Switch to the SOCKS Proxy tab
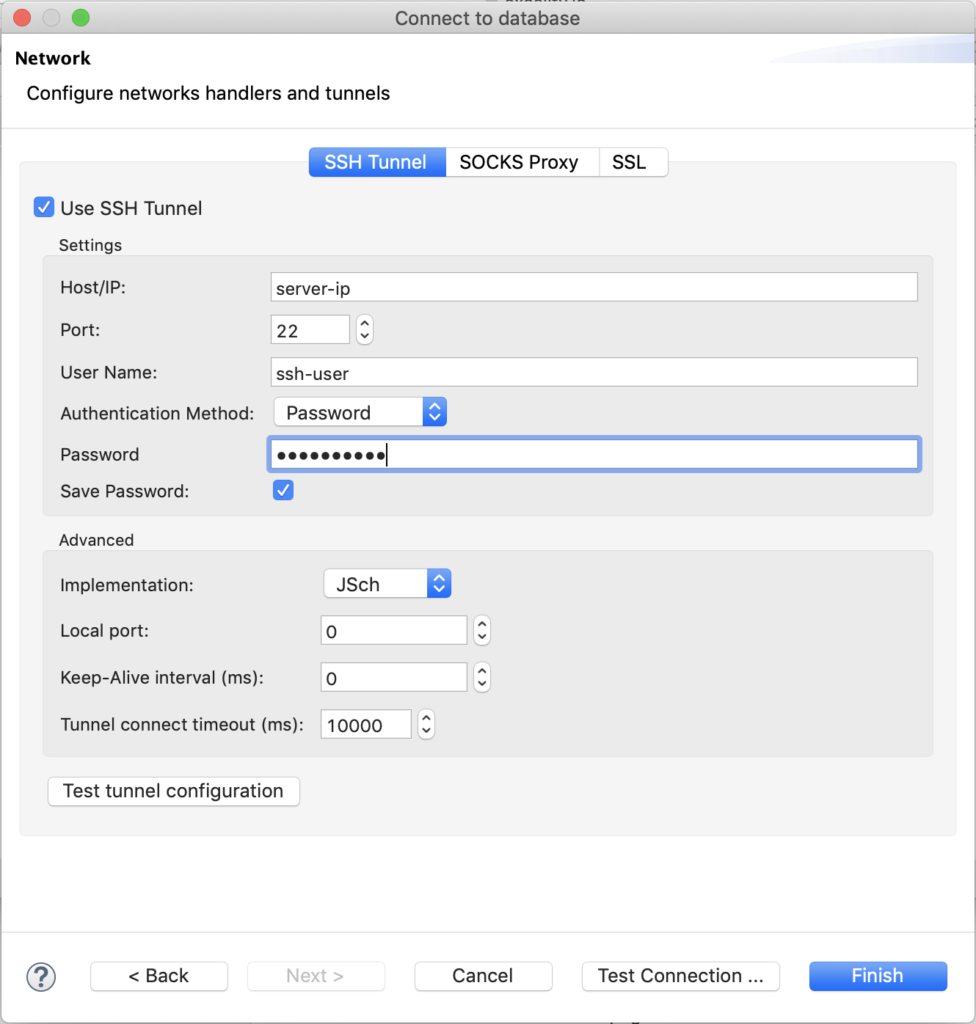The height and width of the screenshot is (1024, 976). (x=521, y=161)
